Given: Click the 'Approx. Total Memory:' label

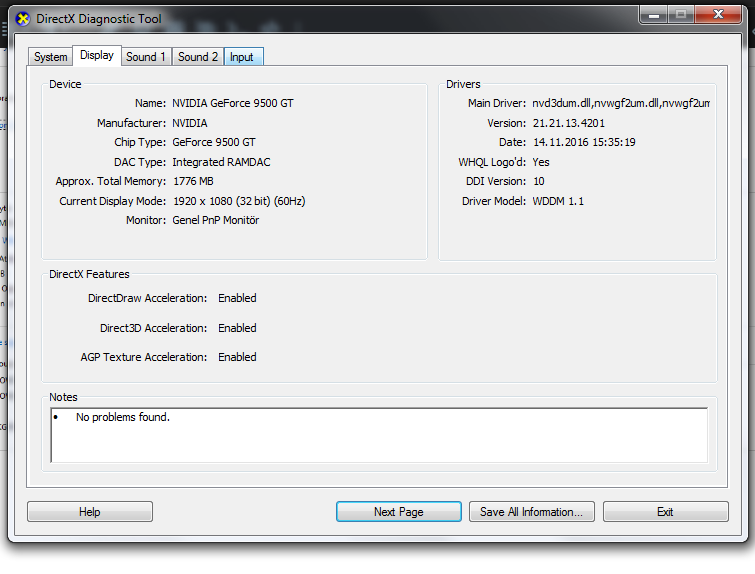Looking at the screenshot, I should point(111,181).
